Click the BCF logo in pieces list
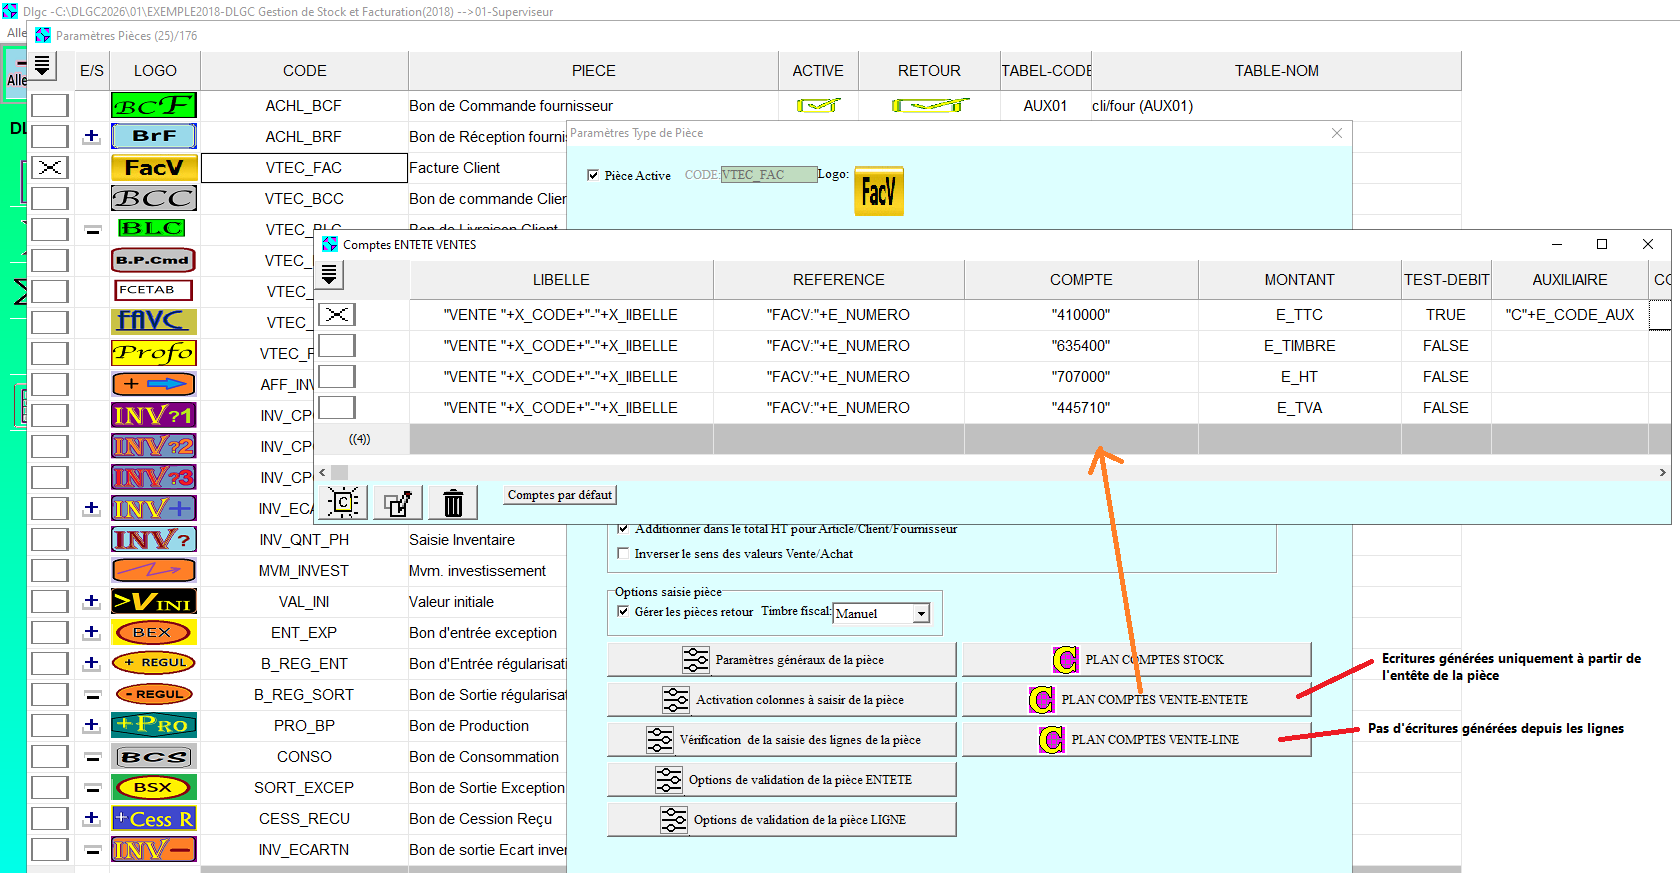This screenshot has width=1680, height=873. pos(154,105)
